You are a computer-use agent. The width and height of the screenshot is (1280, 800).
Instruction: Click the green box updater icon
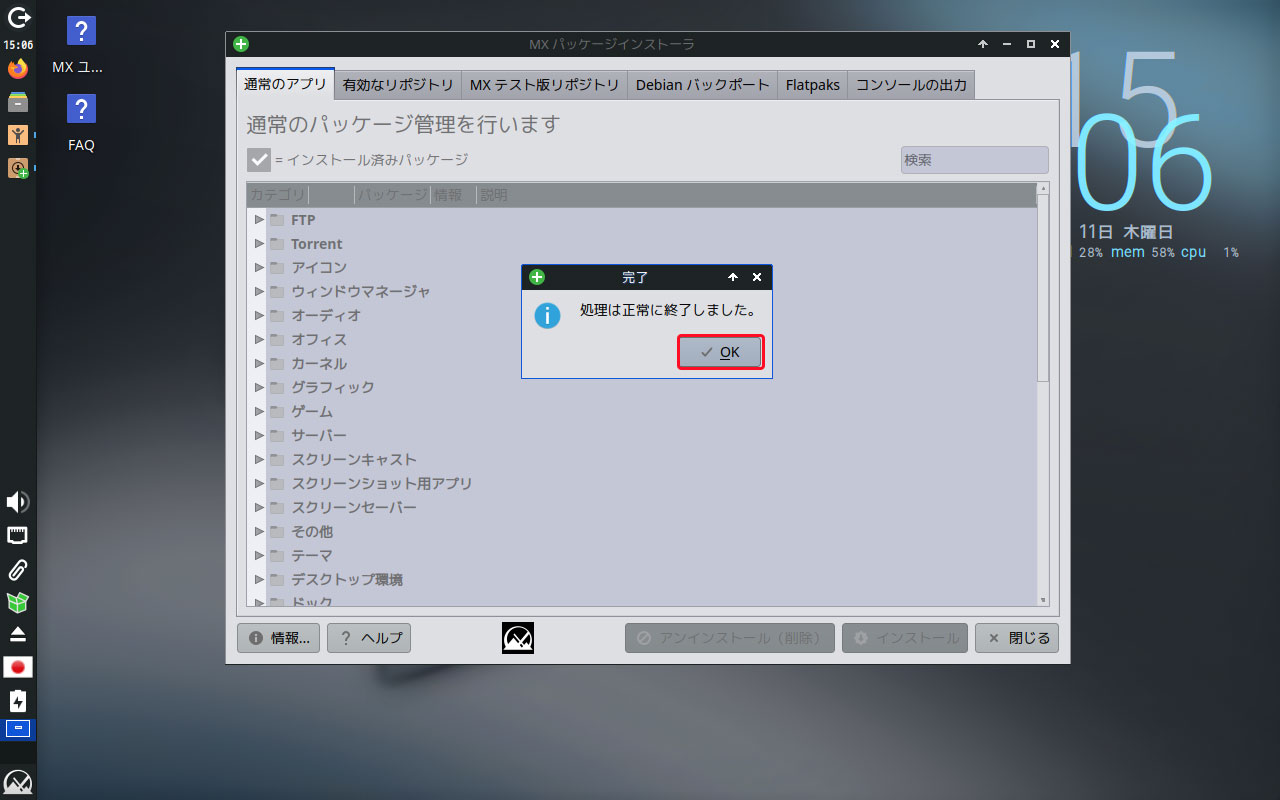click(18, 602)
